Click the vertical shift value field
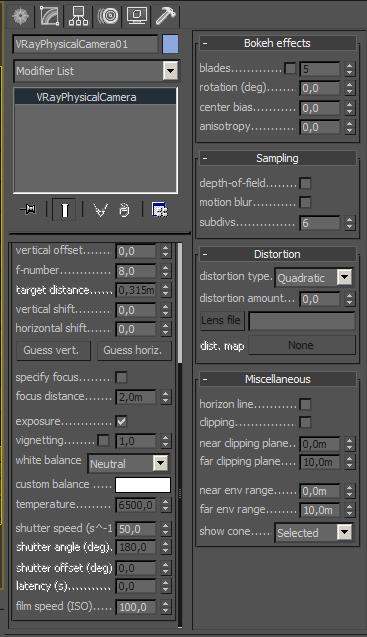 (x=136, y=310)
